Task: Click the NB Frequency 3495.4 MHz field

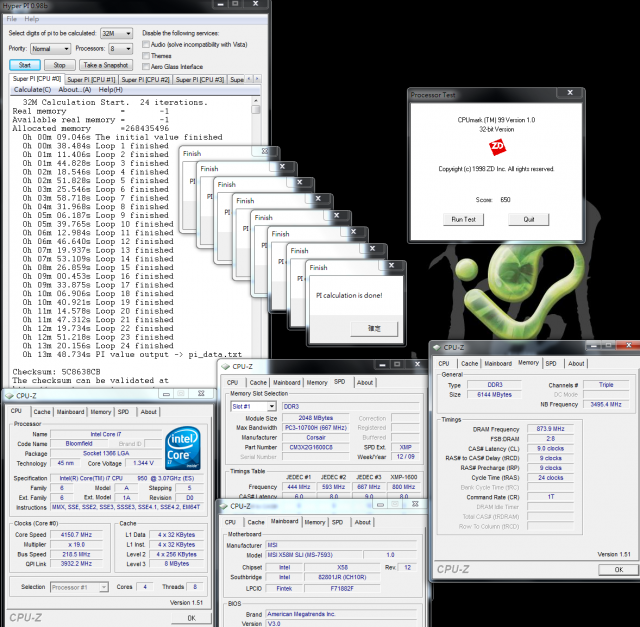Action: pyautogui.click(x=606, y=404)
